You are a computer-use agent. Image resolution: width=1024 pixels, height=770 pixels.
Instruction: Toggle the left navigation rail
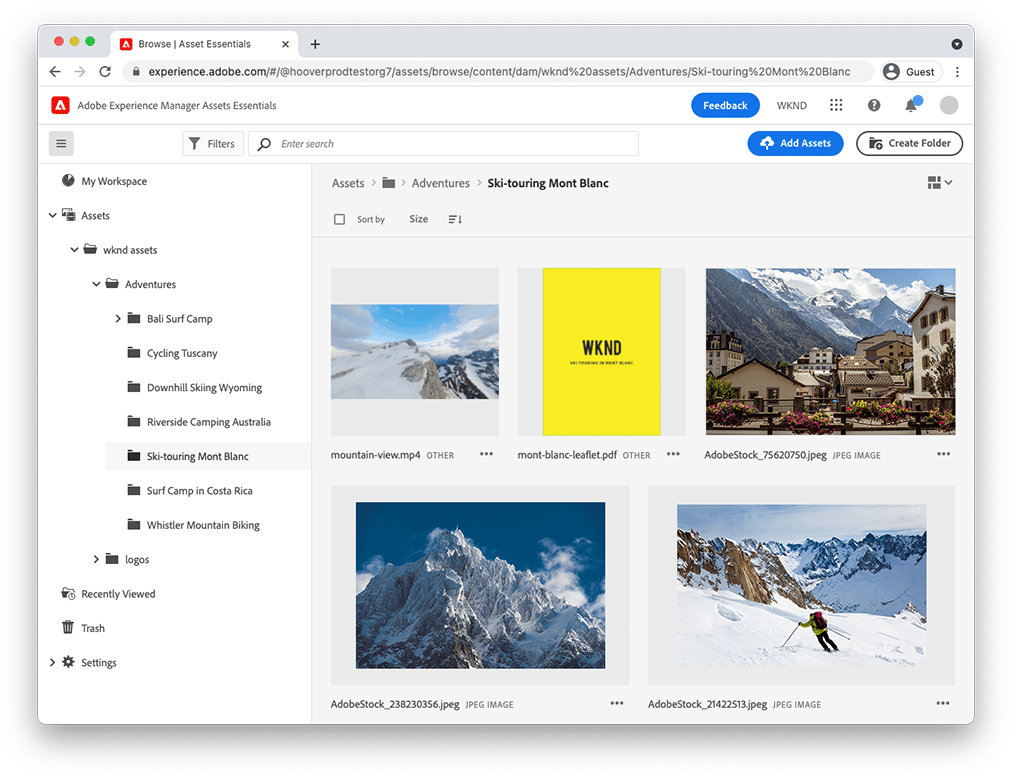(61, 143)
